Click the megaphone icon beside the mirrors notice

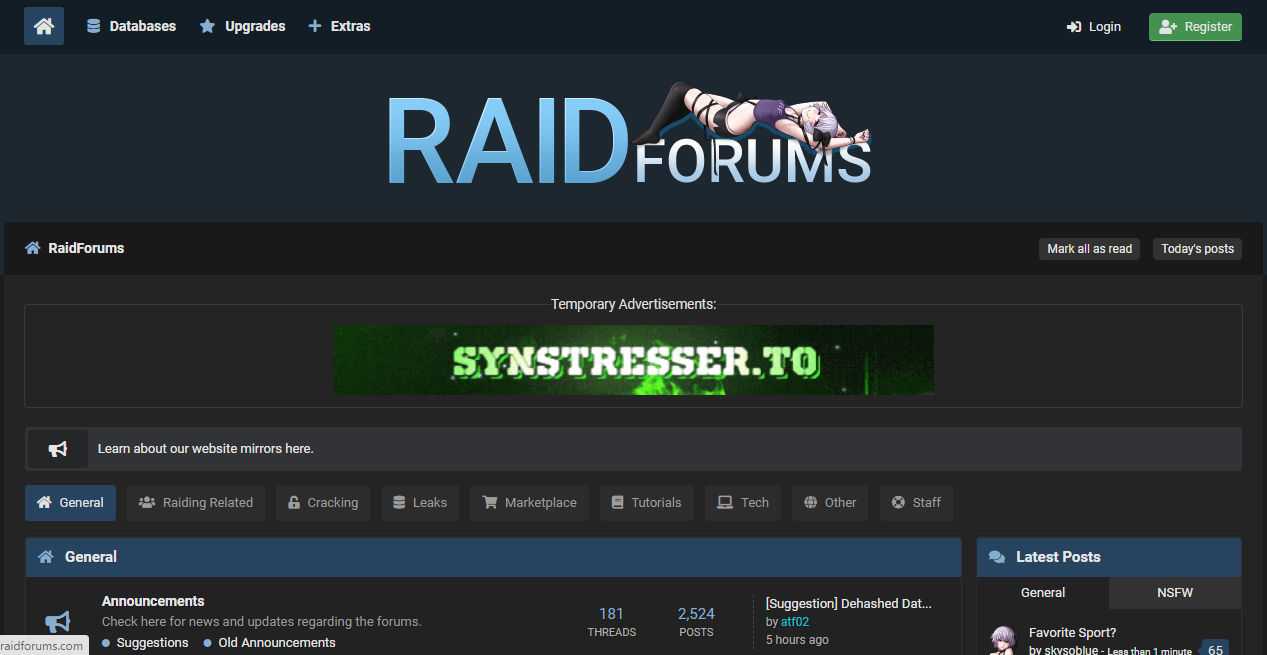coord(58,449)
